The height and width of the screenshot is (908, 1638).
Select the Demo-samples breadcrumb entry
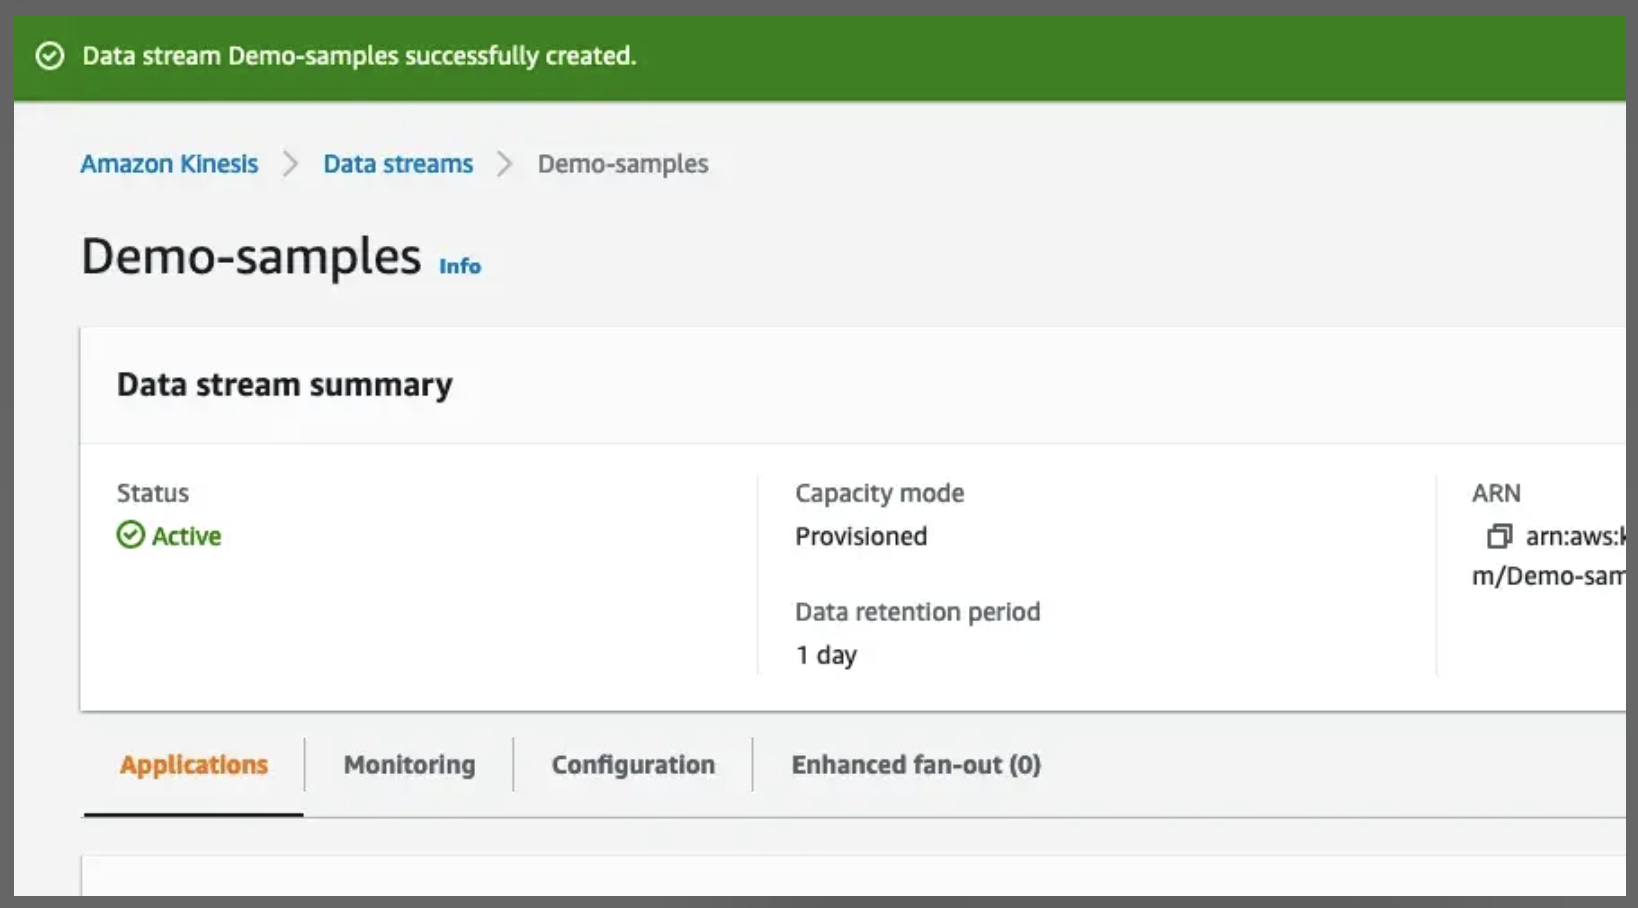(622, 163)
